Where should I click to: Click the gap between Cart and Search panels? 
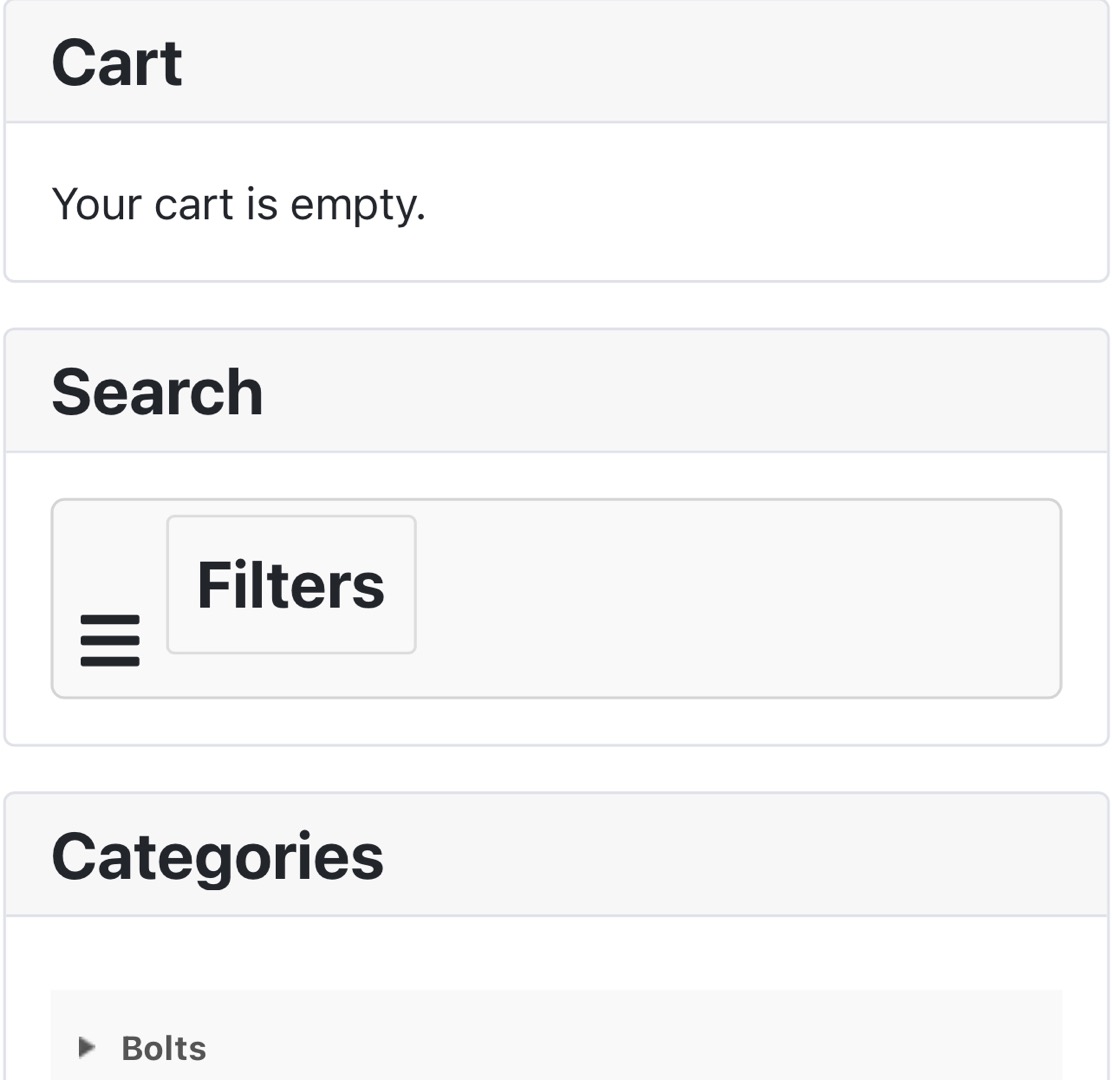[556, 305]
